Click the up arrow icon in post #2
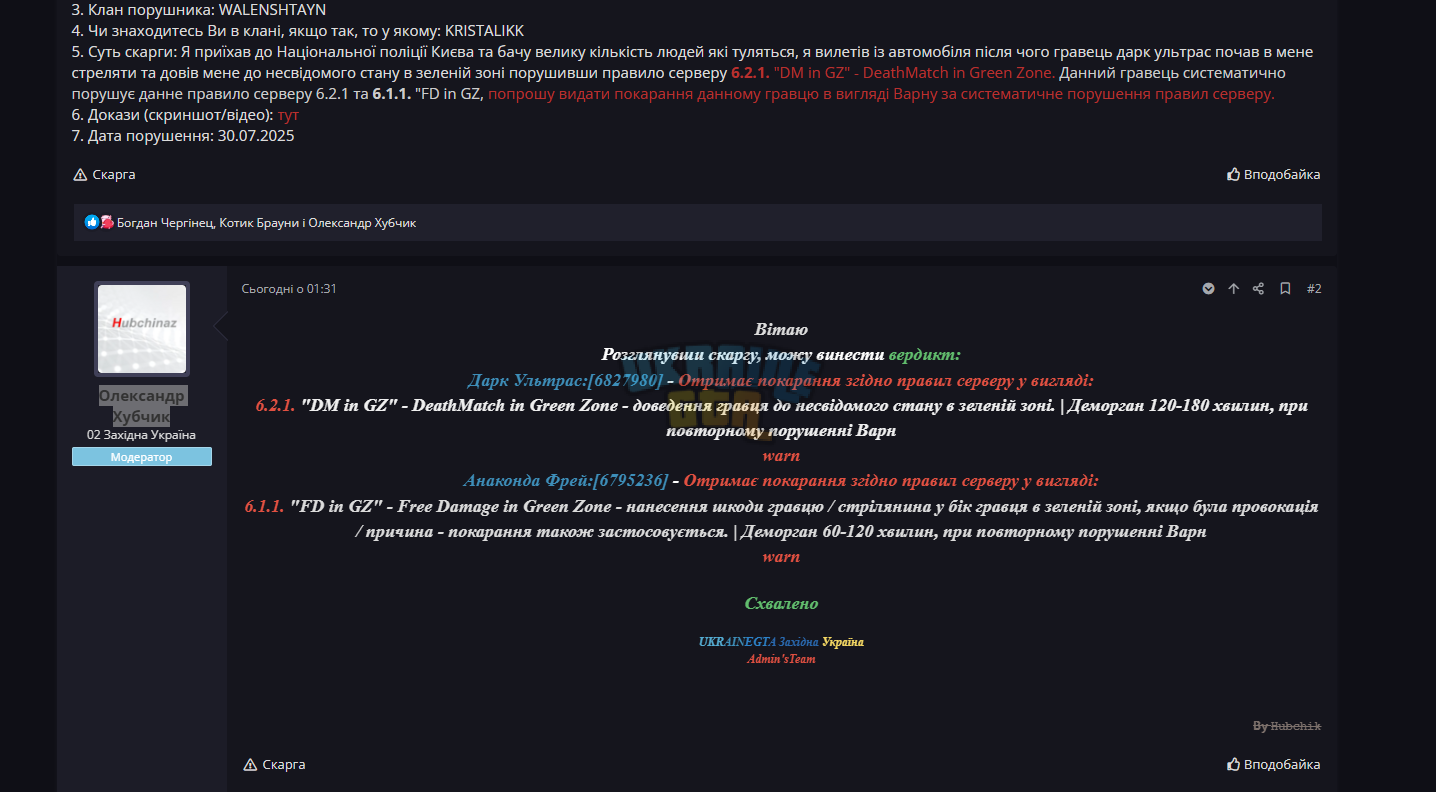The height and width of the screenshot is (792, 1436). click(1233, 289)
